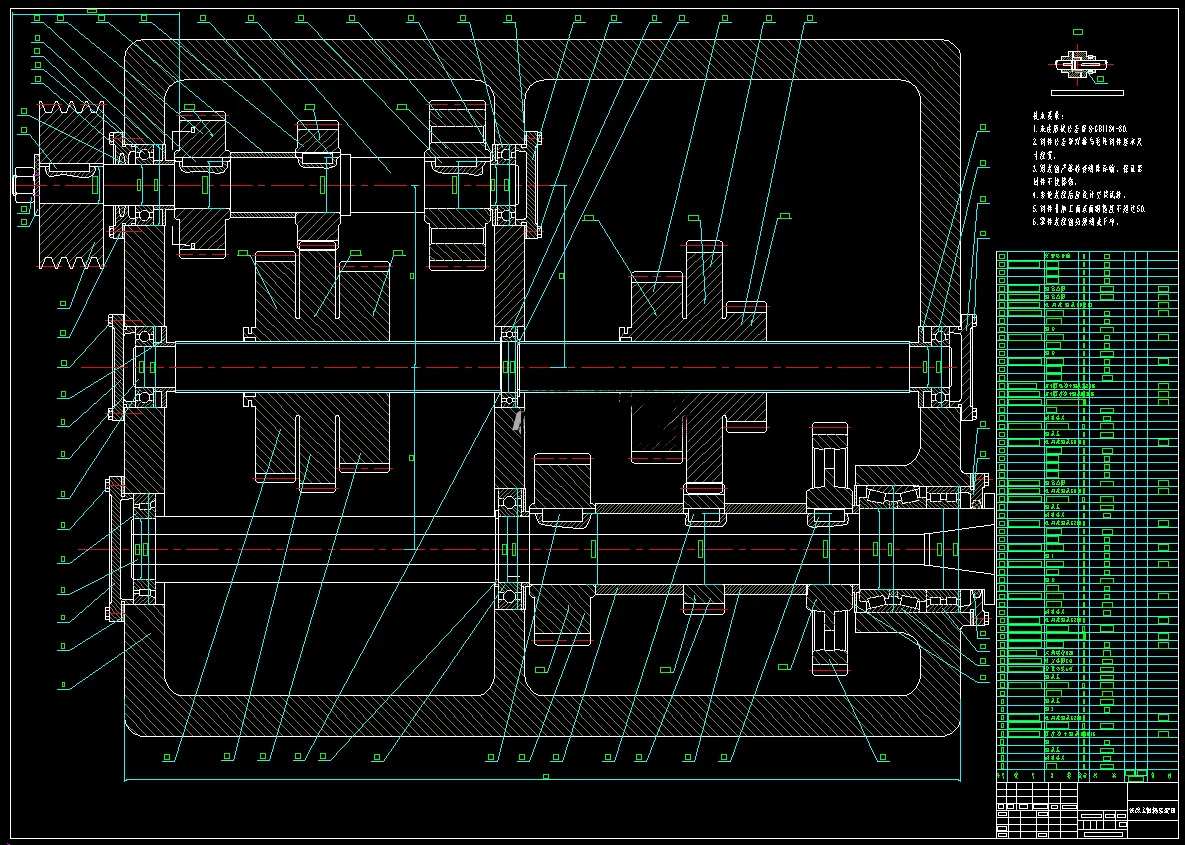Select the scale bar under the detail view

coord(1087,93)
